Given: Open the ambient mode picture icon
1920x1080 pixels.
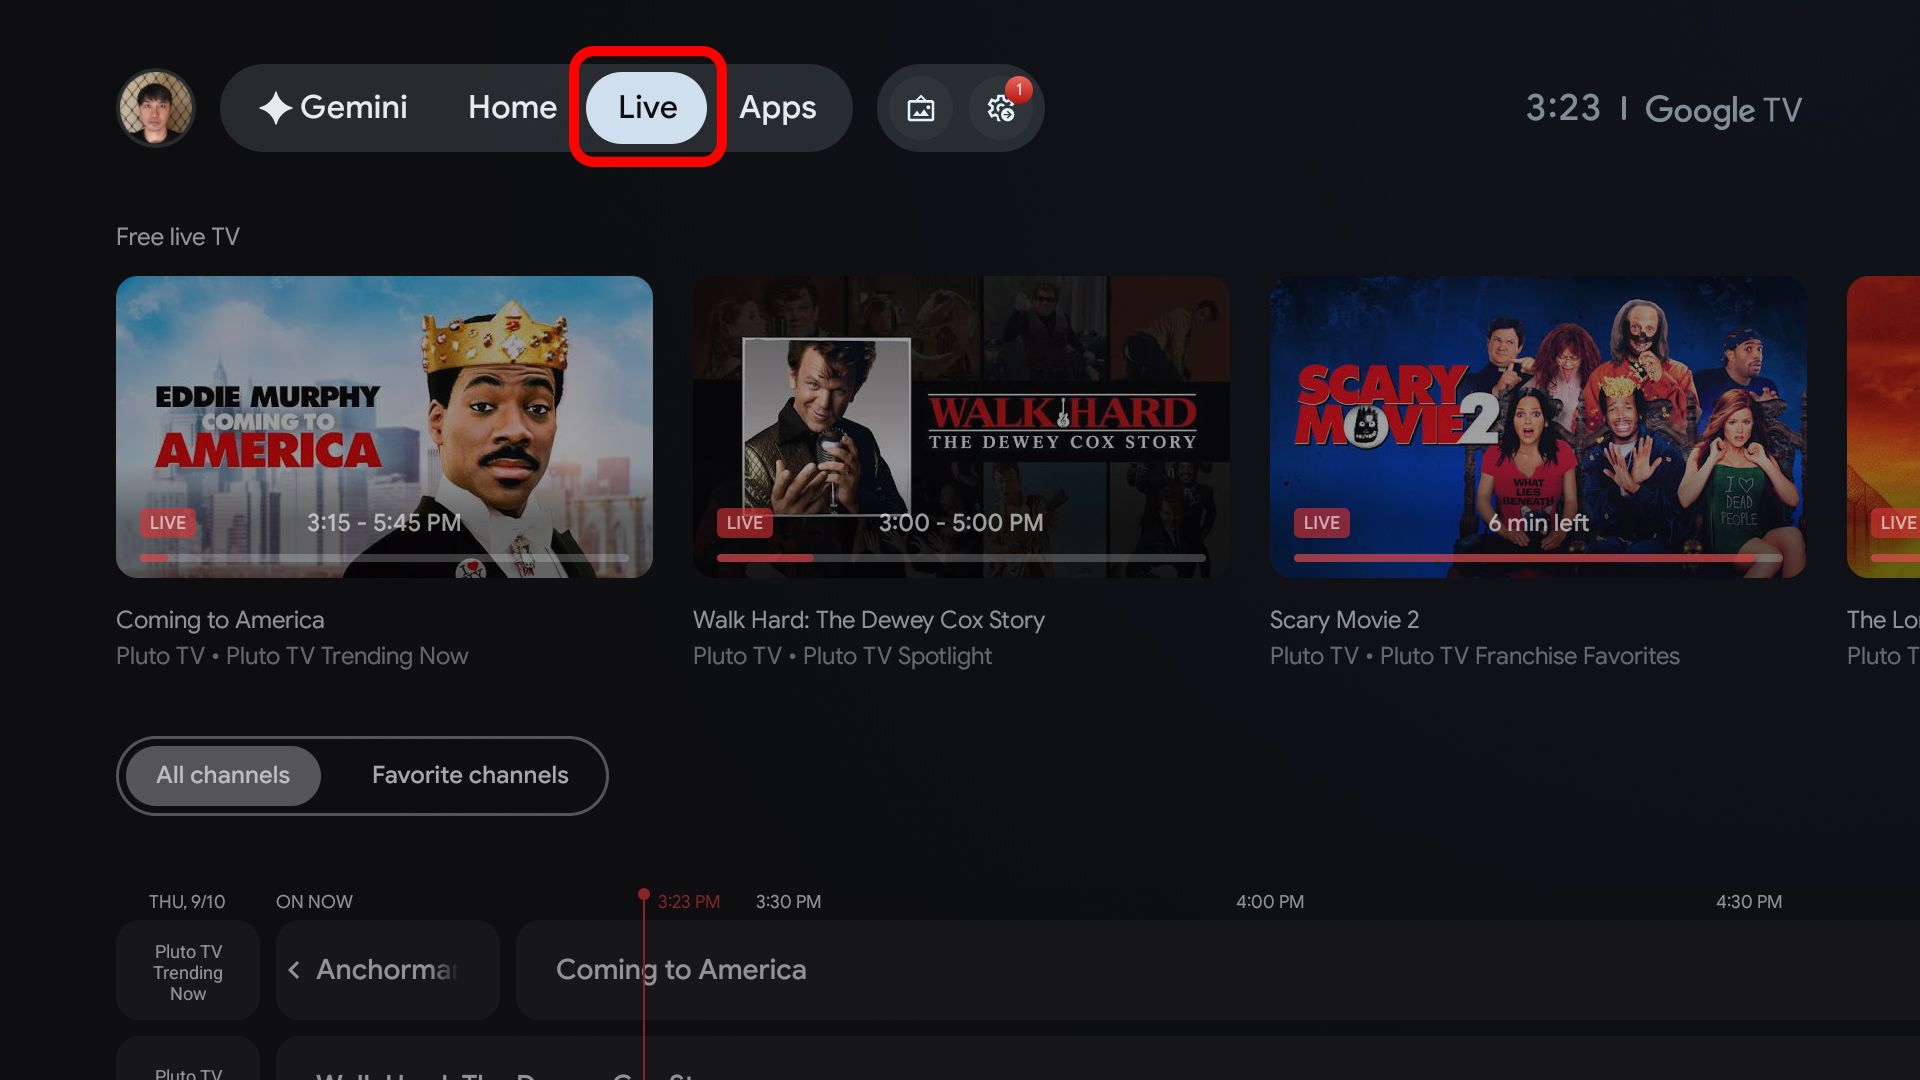Looking at the screenshot, I should pos(920,108).
